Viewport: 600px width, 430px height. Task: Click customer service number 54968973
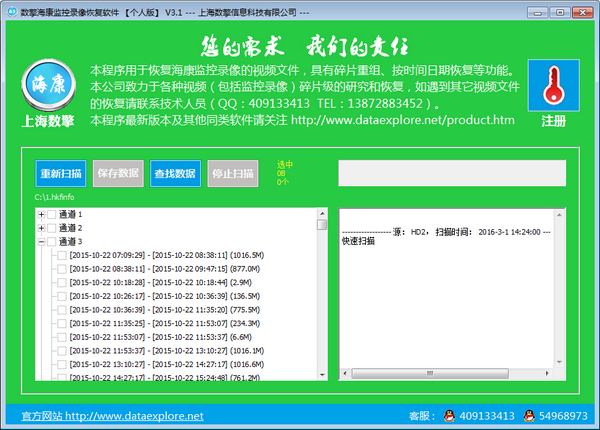tap(563, 416)
